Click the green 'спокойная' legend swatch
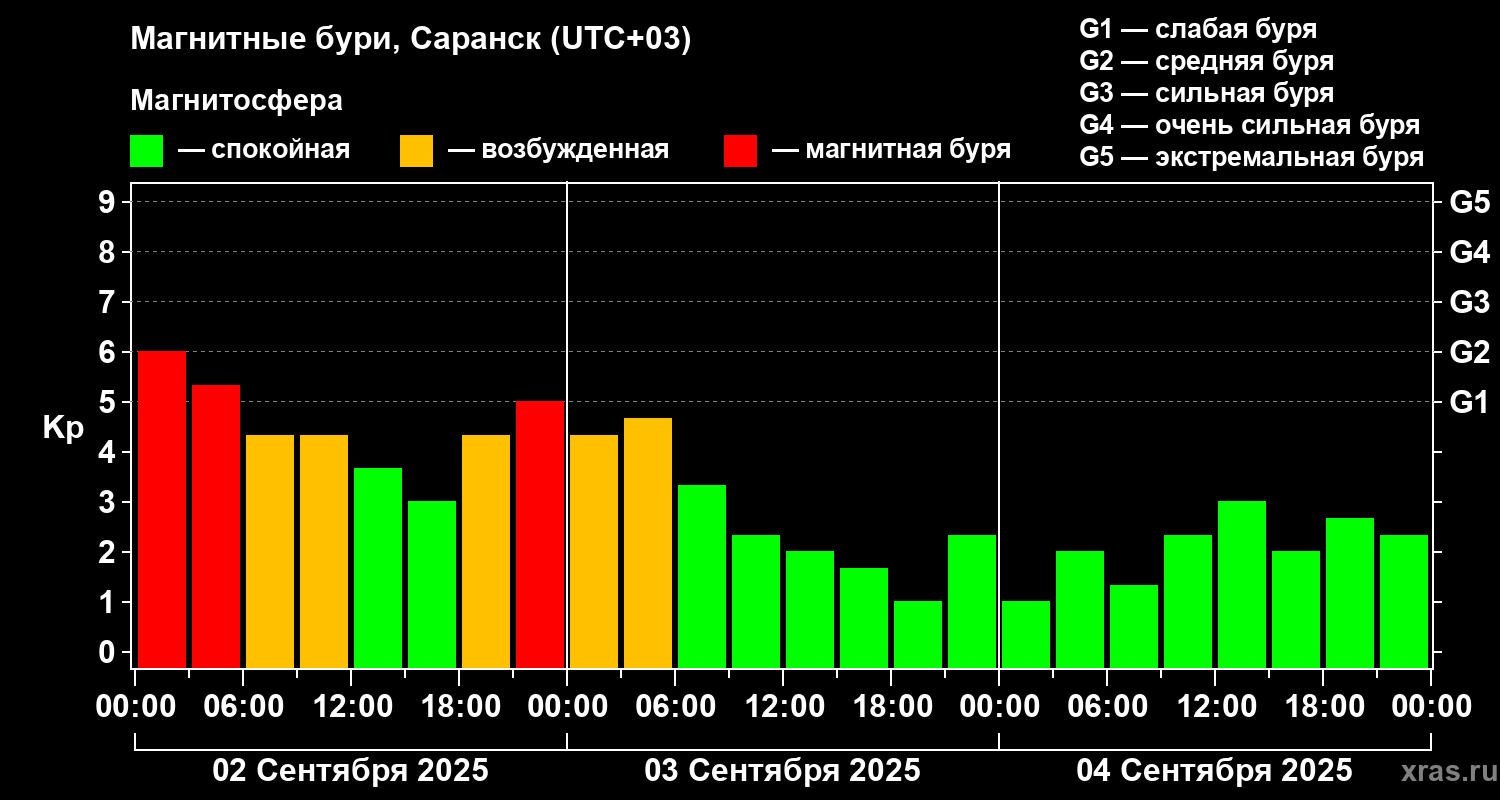The width and height of the screenshot is (1500, 800). point(146,151)
